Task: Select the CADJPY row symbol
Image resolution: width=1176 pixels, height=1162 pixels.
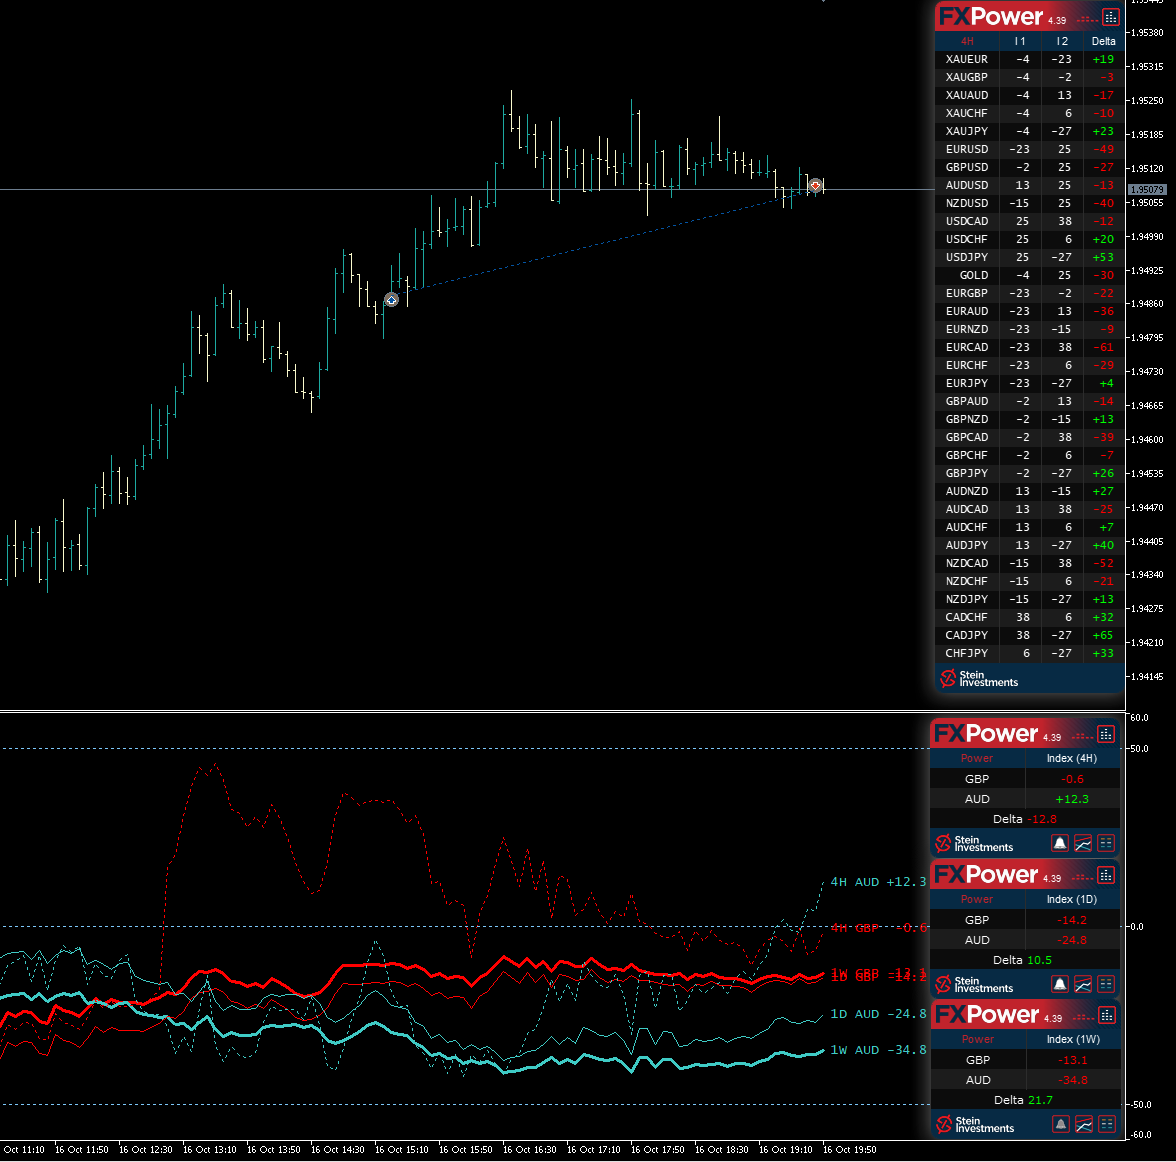Action: click(x=967, y=635)
